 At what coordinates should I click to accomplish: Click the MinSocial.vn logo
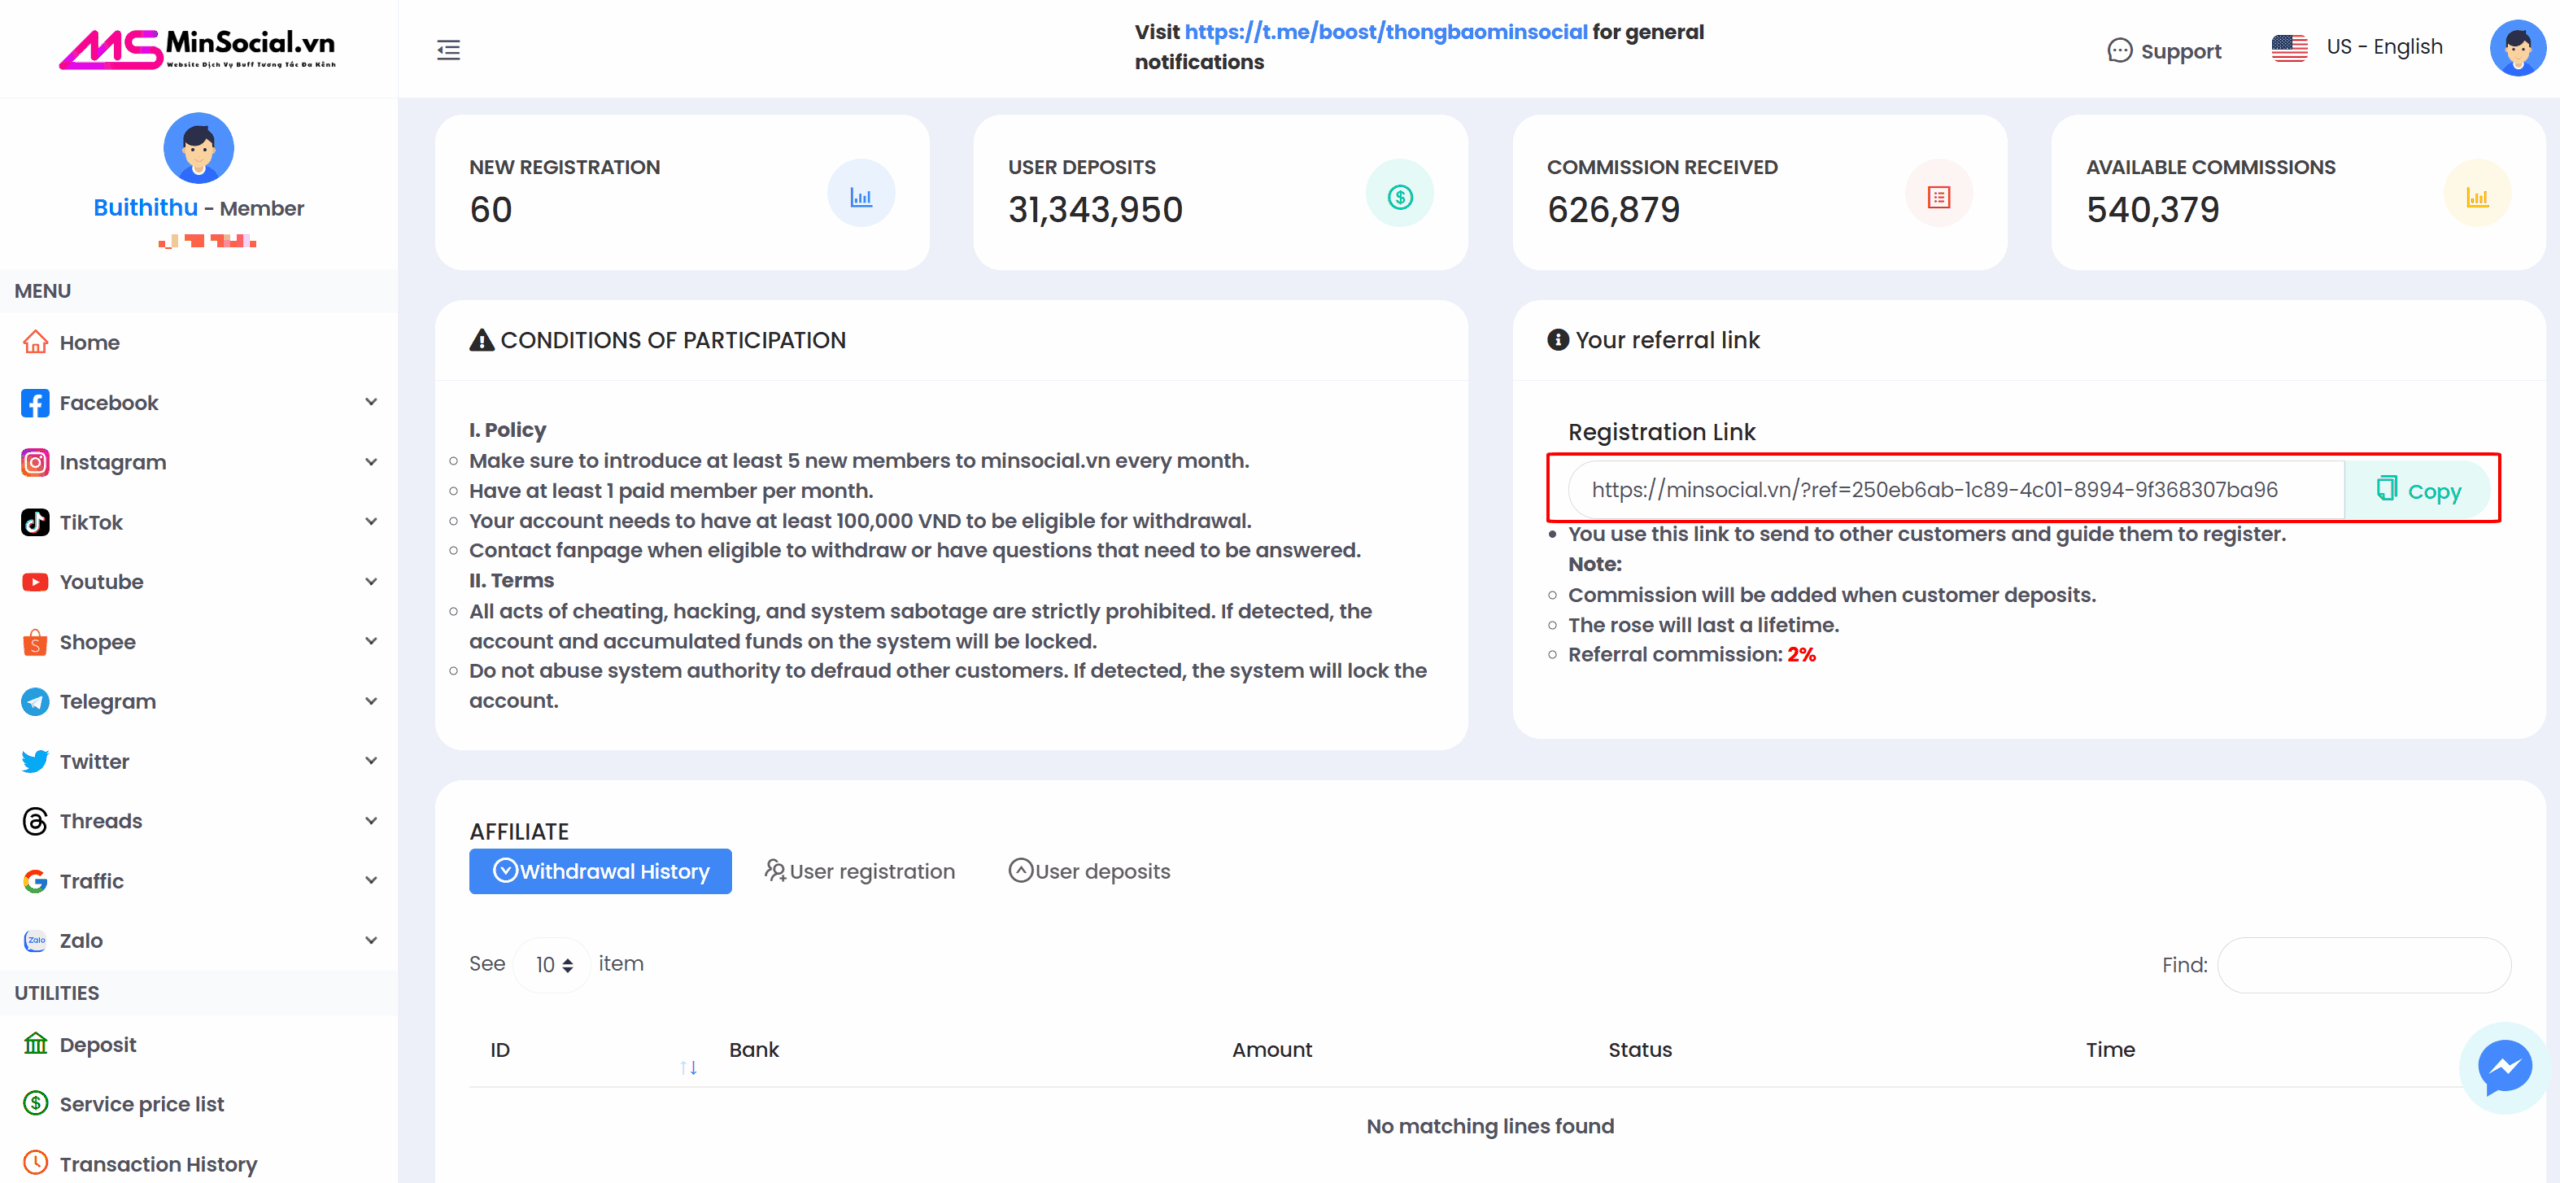[x=198, y=48]
